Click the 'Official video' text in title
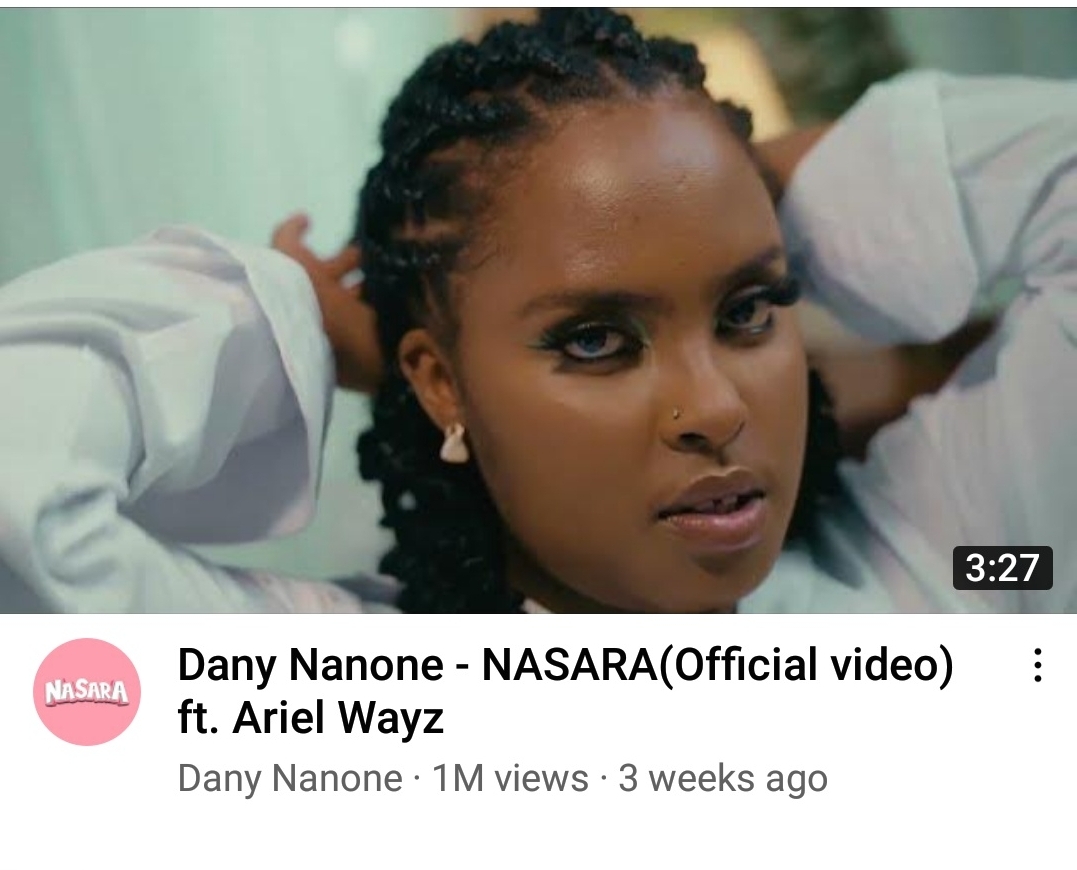 pos(805,665)
